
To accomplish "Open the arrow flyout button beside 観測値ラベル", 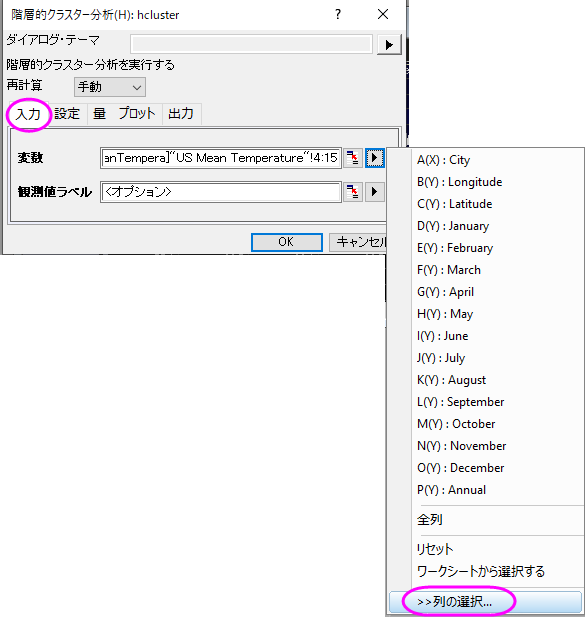I will pyautogui.click(x=375, y=192).
